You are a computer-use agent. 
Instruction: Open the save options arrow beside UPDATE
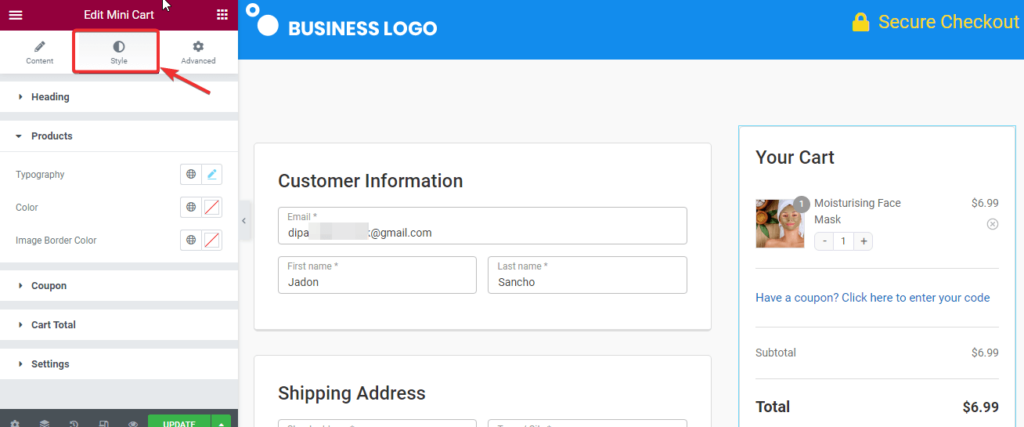[221, 421]
